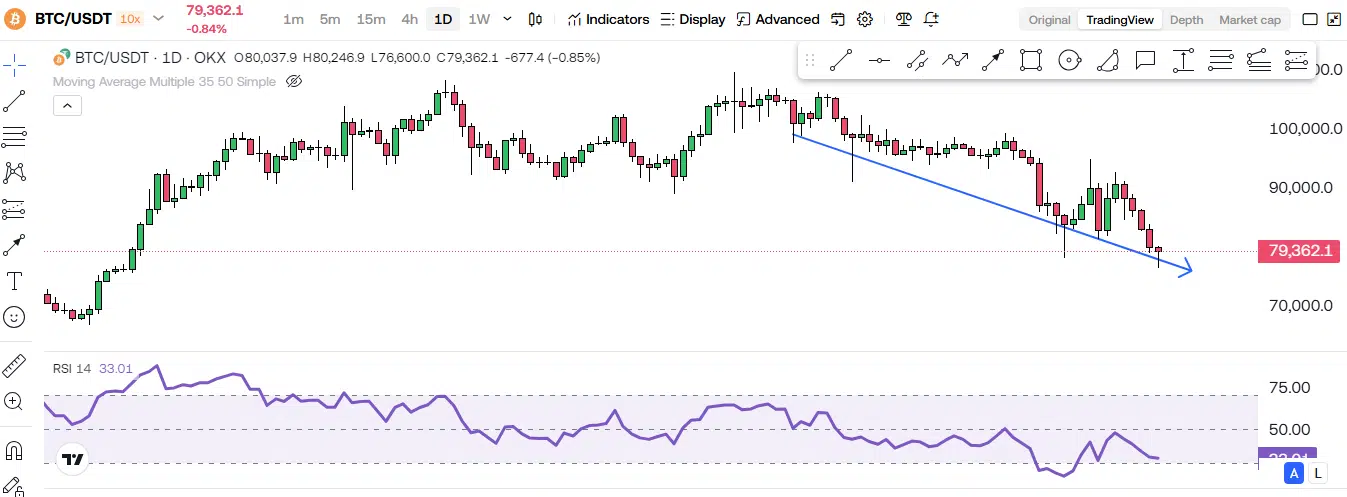Select the ruler measure tool
The width and height of the screenshot is (1347, 497).
(x=15, y=366)
